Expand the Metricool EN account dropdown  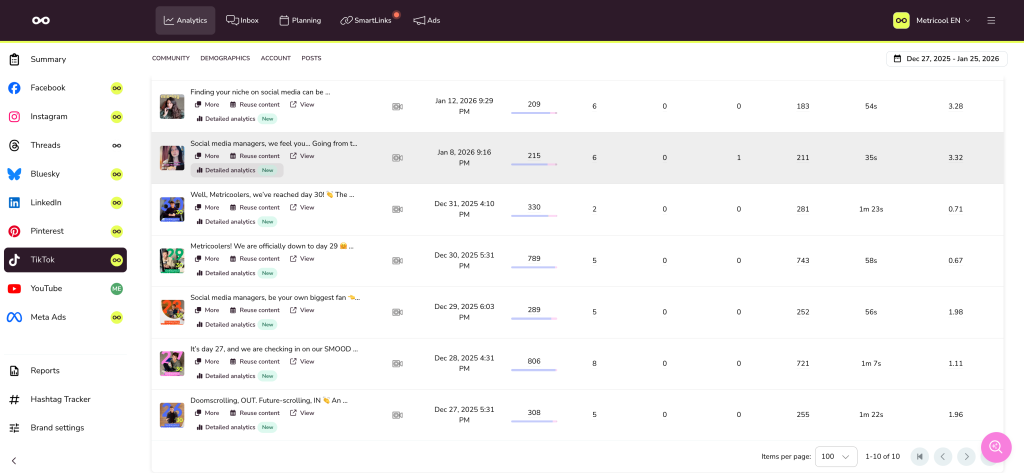[932, 20]
